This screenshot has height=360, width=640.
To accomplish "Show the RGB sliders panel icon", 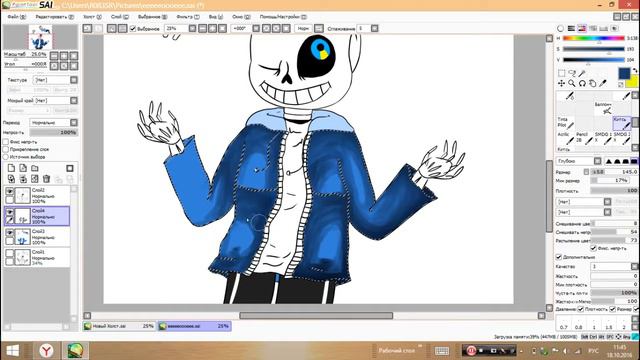I will pos(571,28).
